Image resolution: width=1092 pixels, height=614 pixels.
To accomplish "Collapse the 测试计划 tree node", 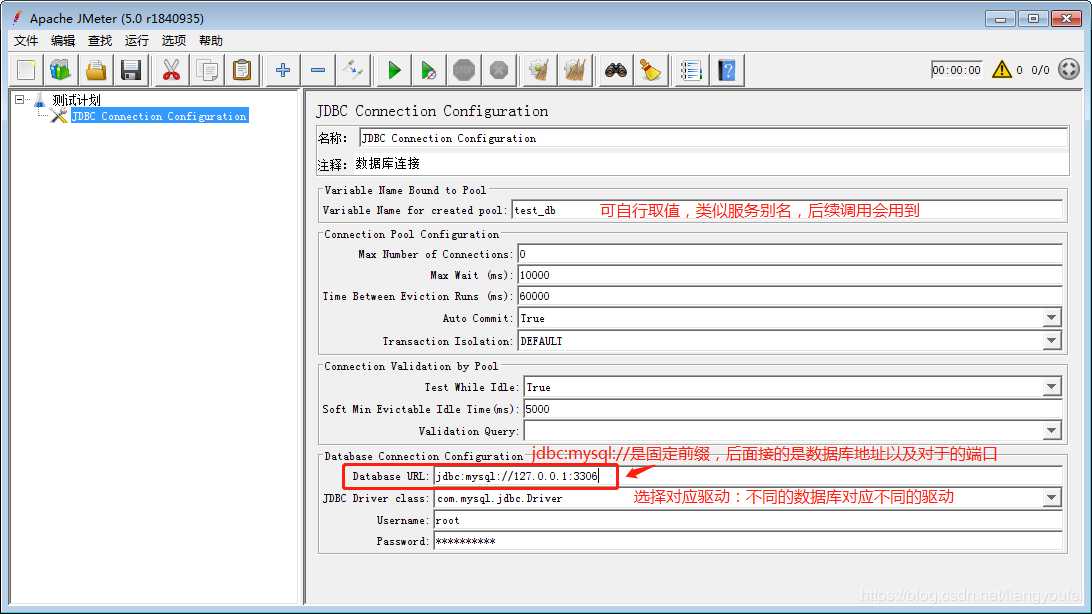I will tap(20, 100).
